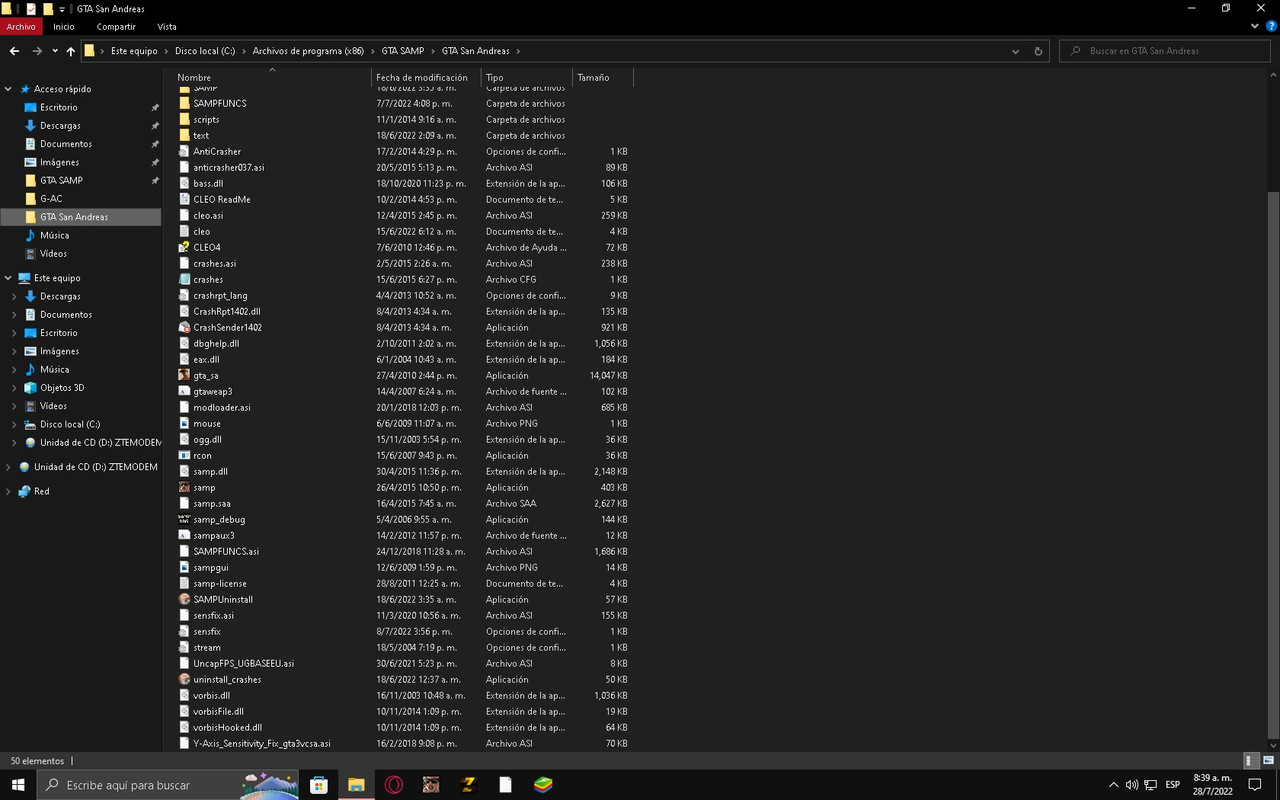Open the Customize Quick Access Toolbar dropdown
Screen dimensions: 1280x800
[x=63, y=9]
